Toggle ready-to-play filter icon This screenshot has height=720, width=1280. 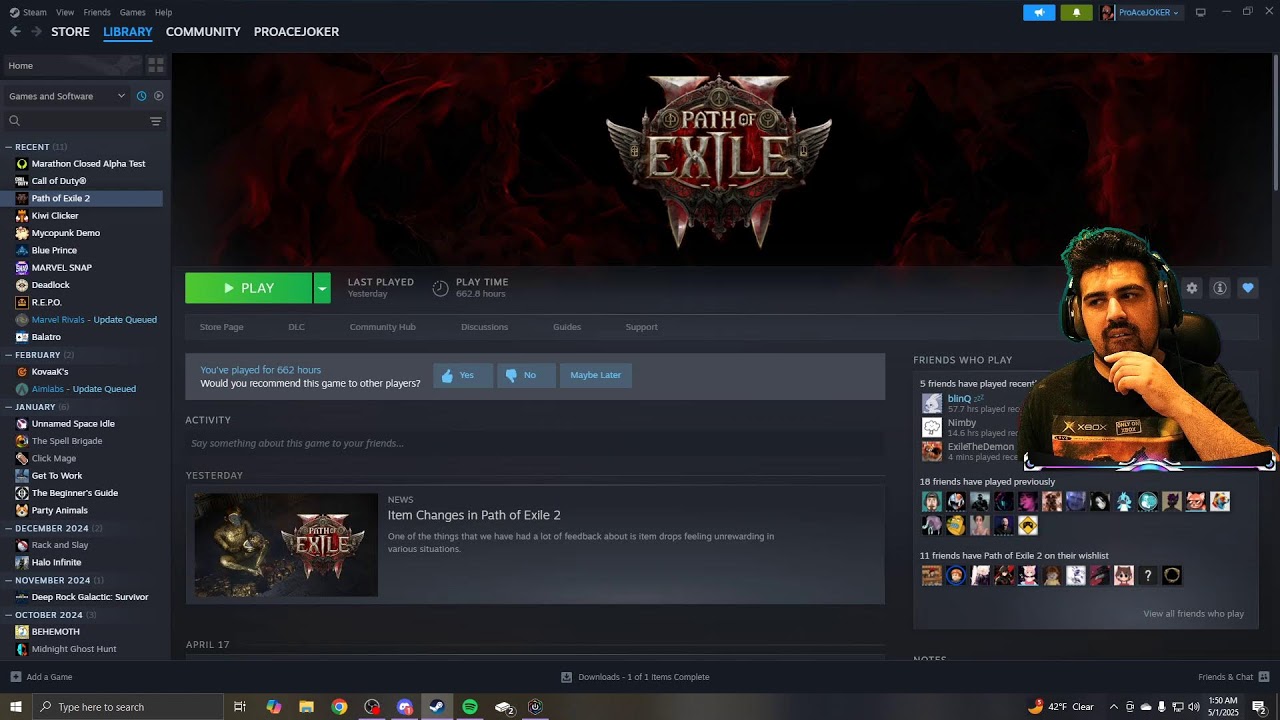click(158, 96)
